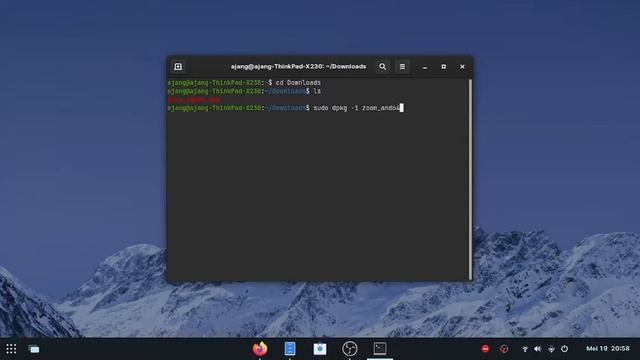
Task: Click the red file name in ls output
Action: pos(194,100)
